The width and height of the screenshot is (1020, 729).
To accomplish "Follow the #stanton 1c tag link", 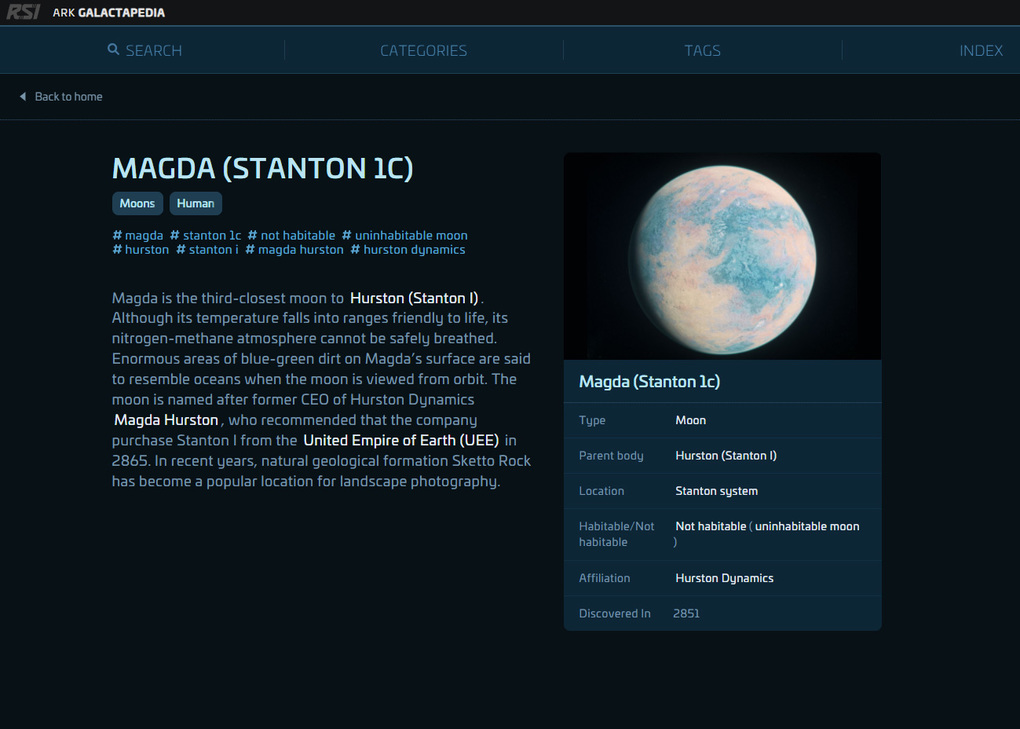I will [206, 236].
